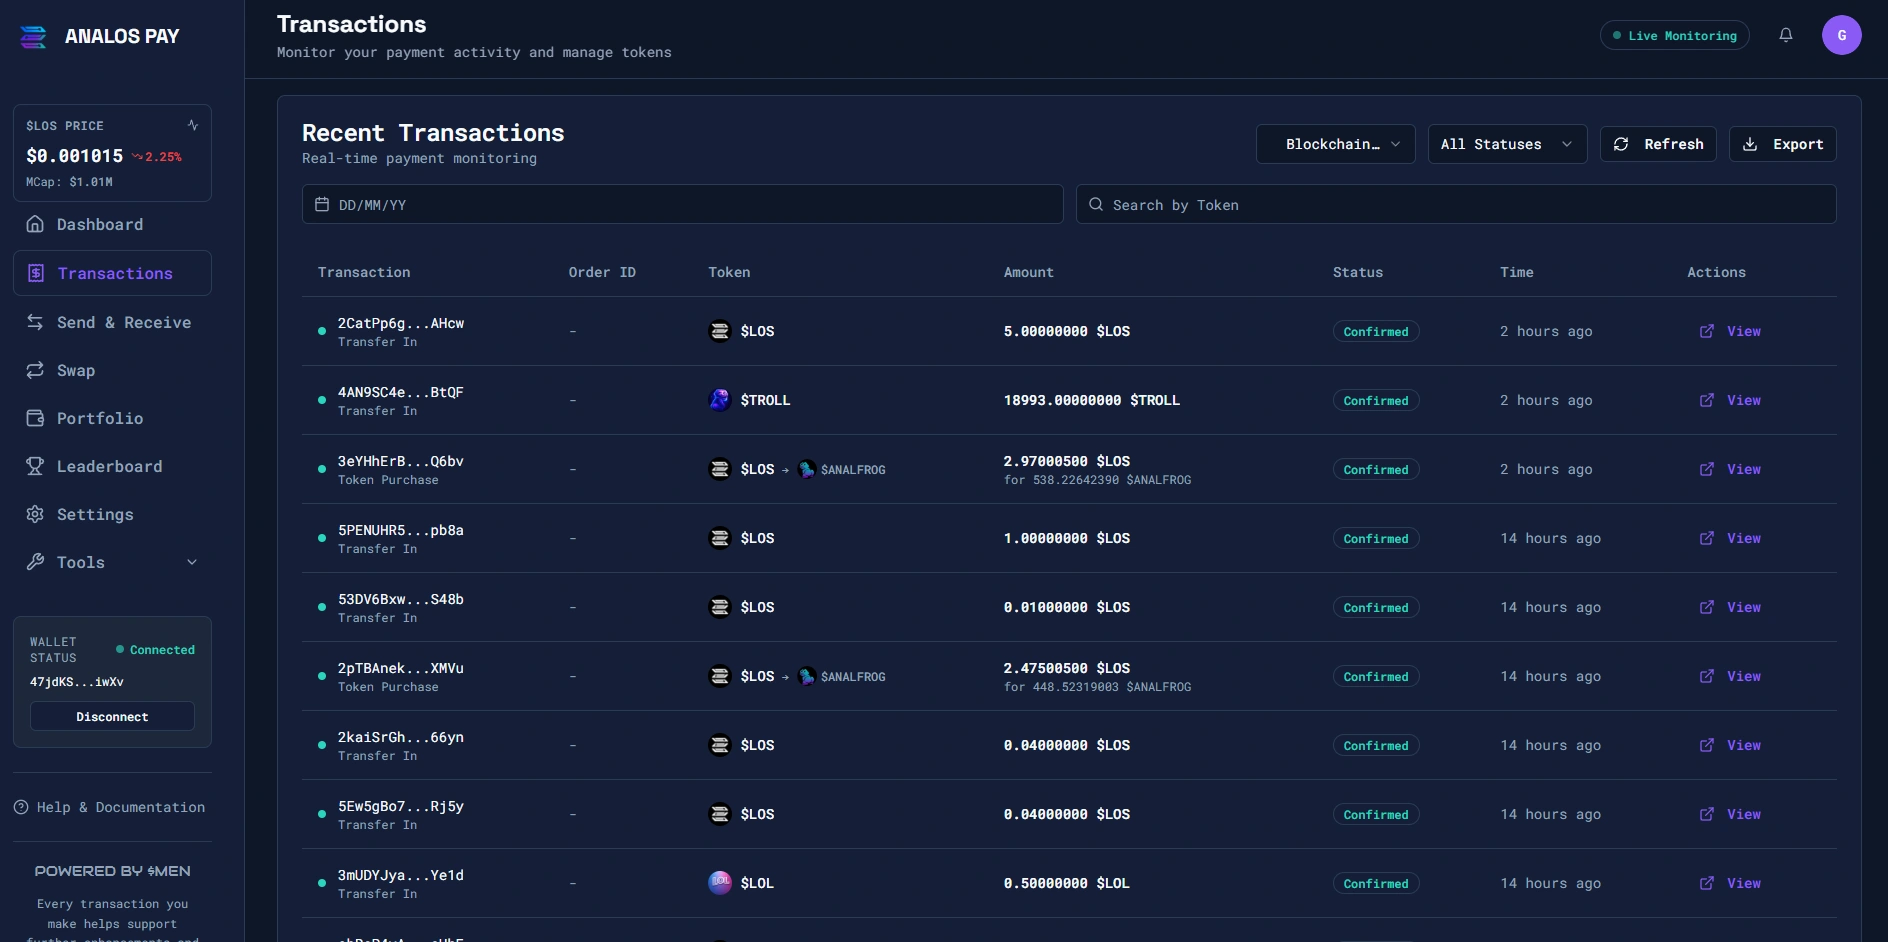1888x942 pixels.
Task: Export the transactions list
Action: point(1782,144)
